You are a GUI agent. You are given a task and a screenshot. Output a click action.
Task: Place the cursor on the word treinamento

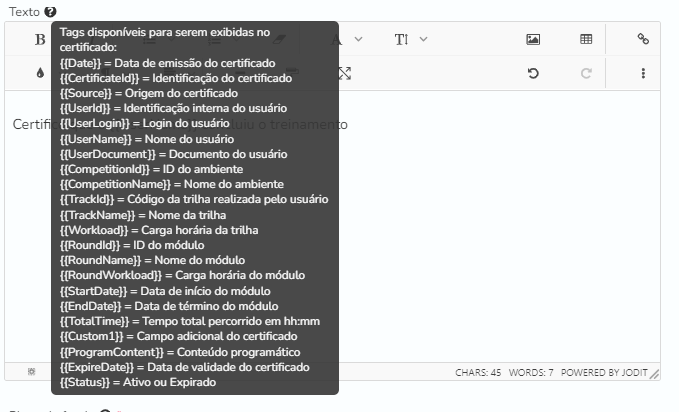point(309,125)
